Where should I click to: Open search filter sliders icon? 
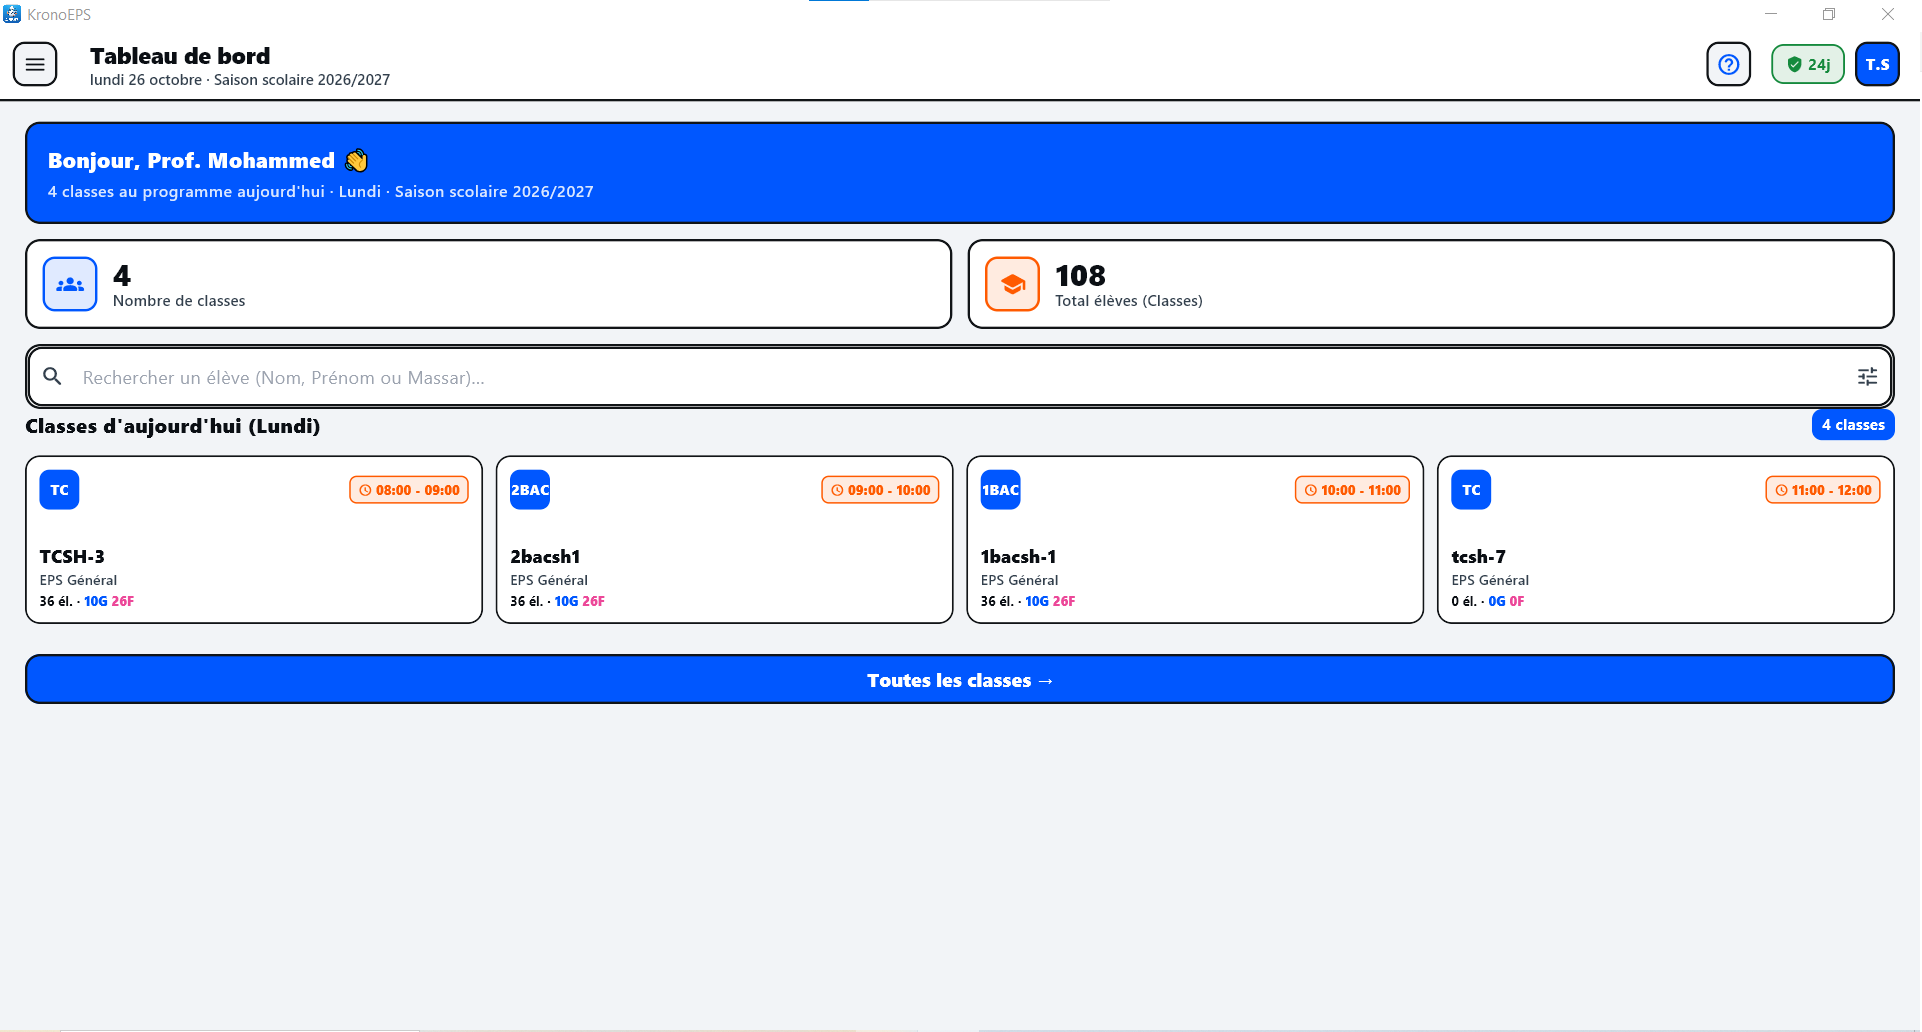click(x=1867, y=377)
